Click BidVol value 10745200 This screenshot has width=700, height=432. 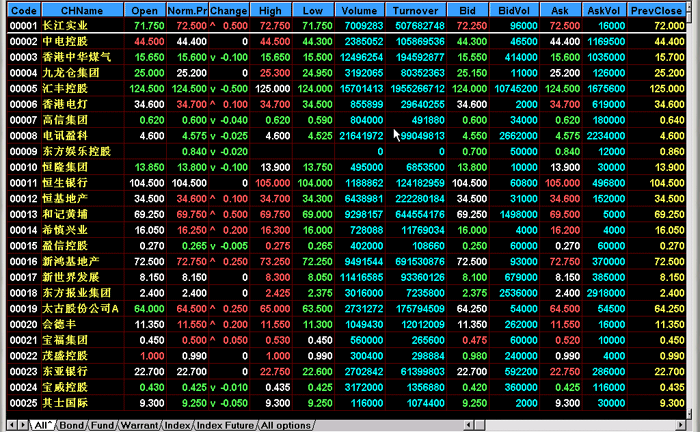[516, 88]
